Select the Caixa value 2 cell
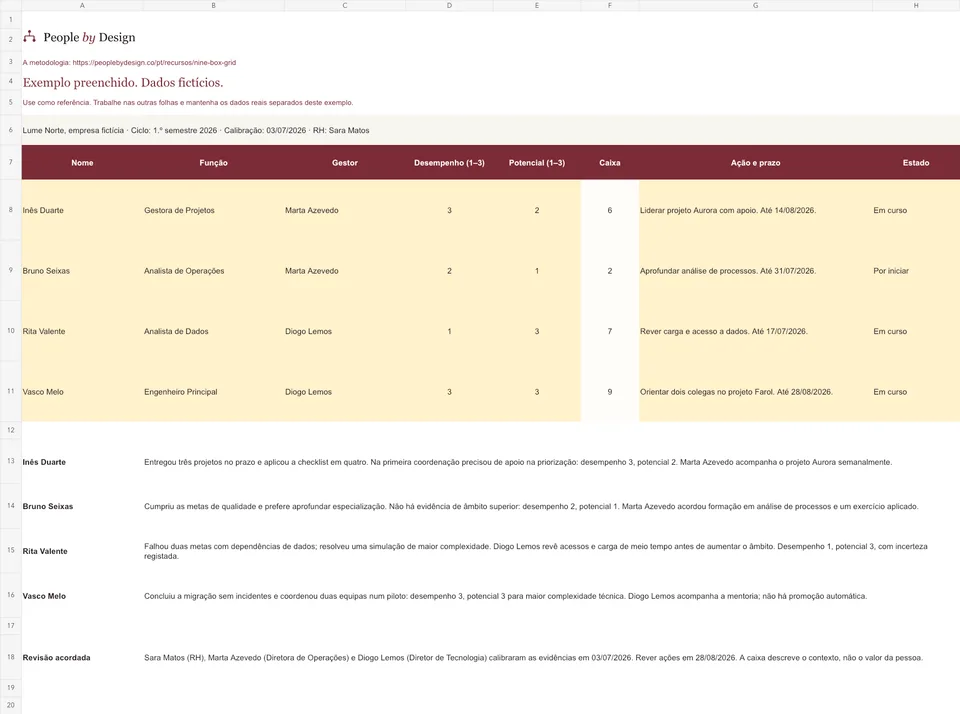The width and height of the screenshot is (960, 714). point(610,271)
